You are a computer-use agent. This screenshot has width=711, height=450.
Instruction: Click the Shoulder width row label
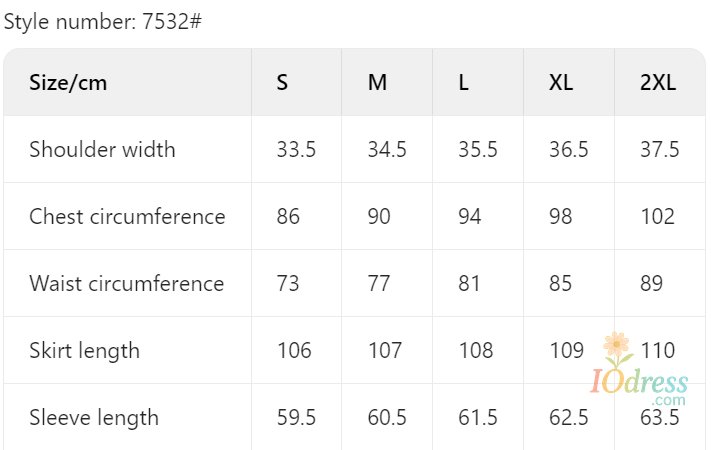[x=102, y=150]
